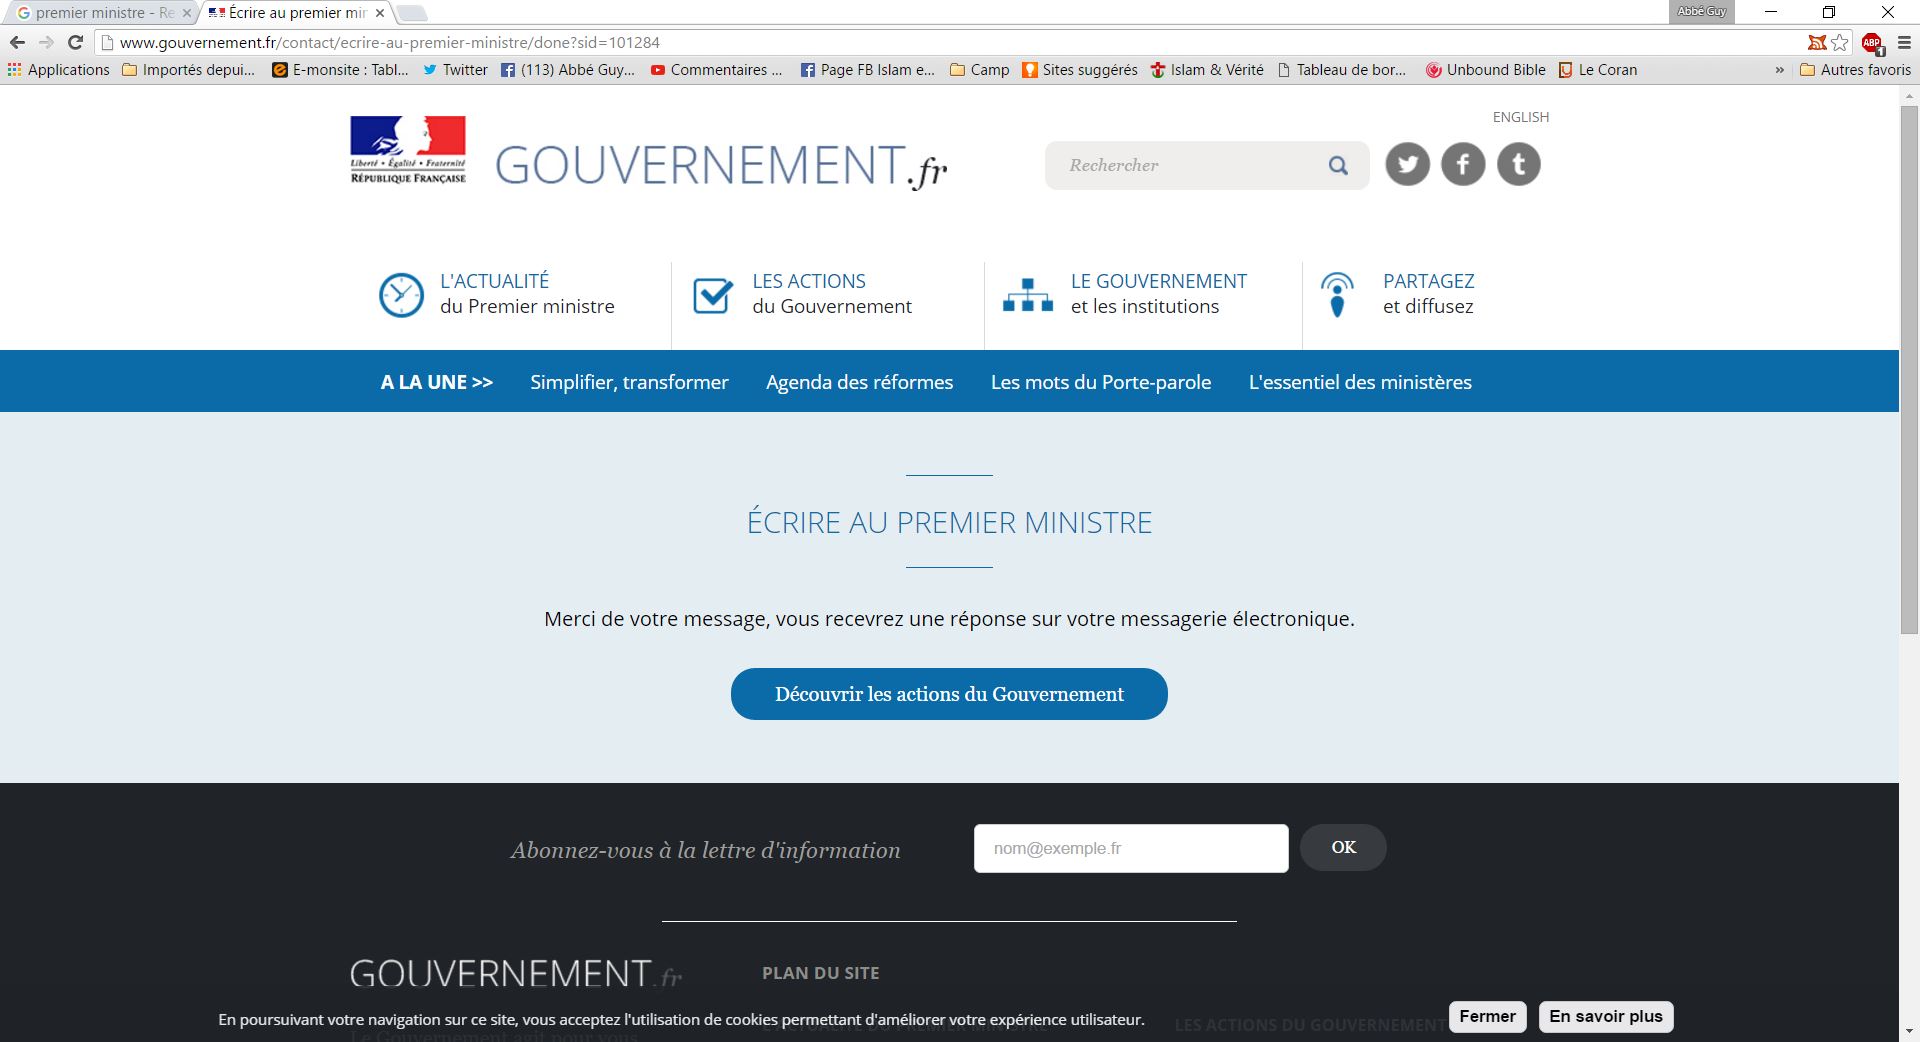Click the République Française logo

click(408, 150)
